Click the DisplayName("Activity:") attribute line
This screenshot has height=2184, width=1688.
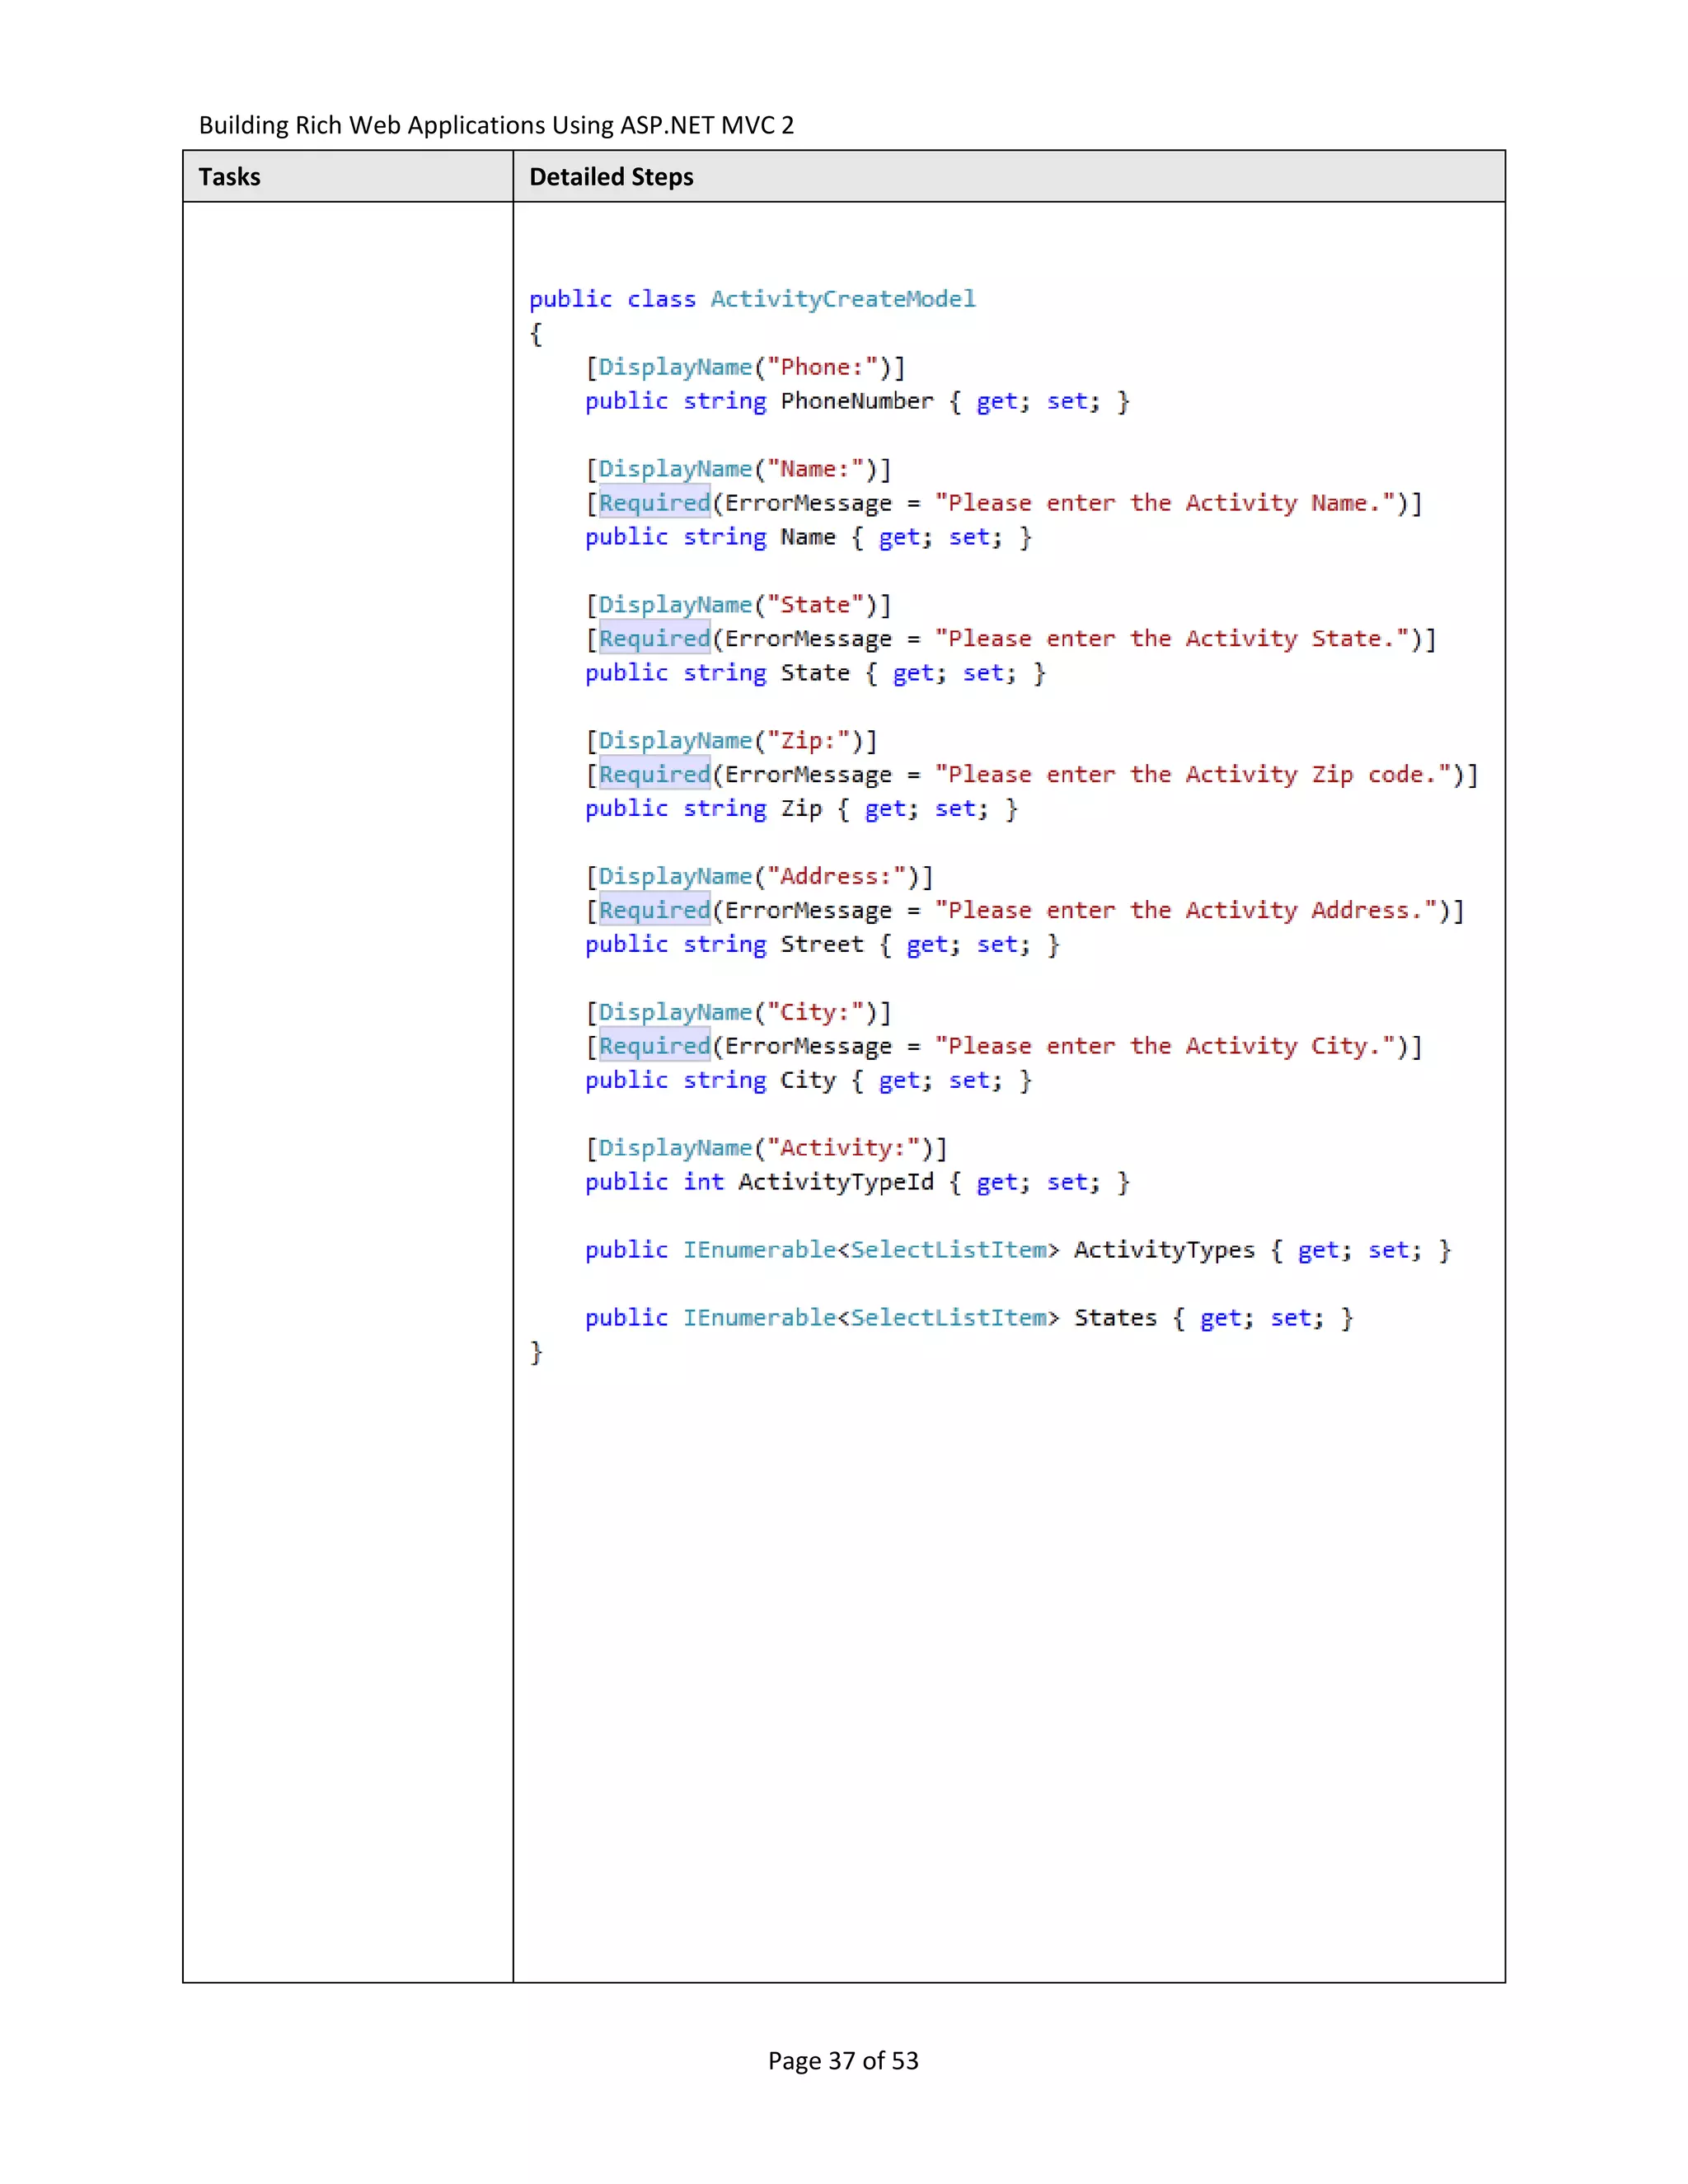(766, 1149)
